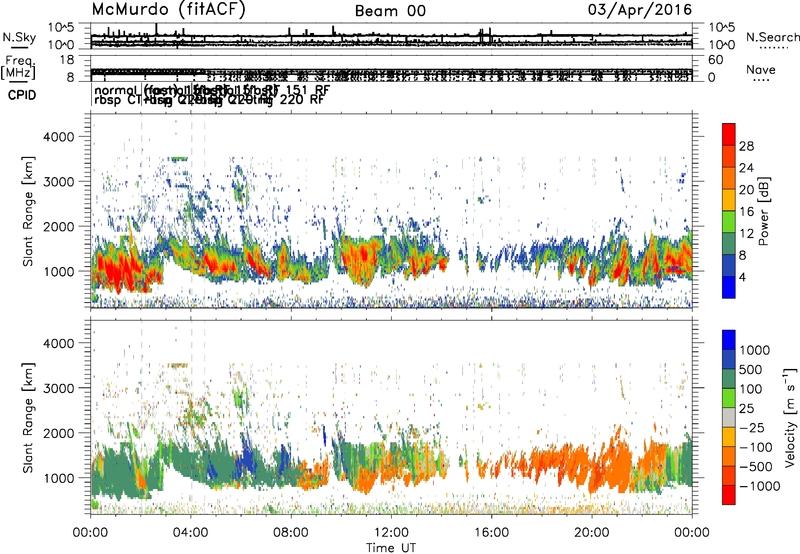Click the 4000 tick of the power panel
The width and height of the screenshot is (800, 554).
59,137
